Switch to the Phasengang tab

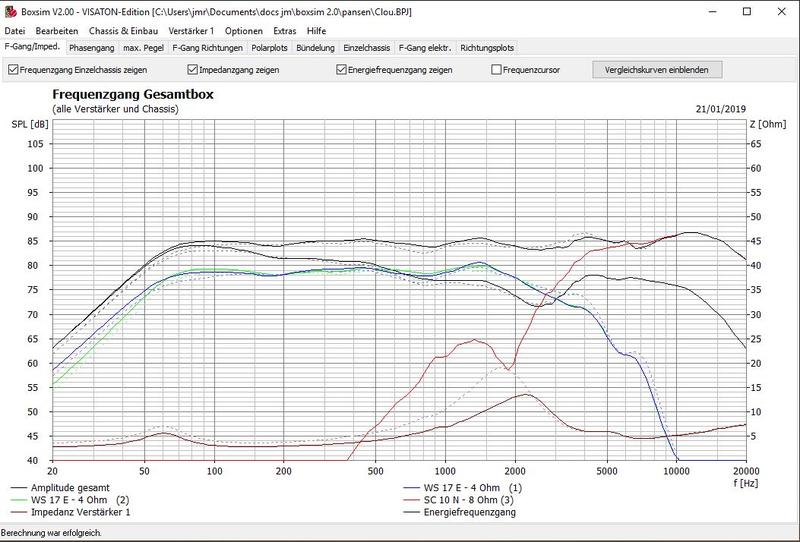point(92,47)
